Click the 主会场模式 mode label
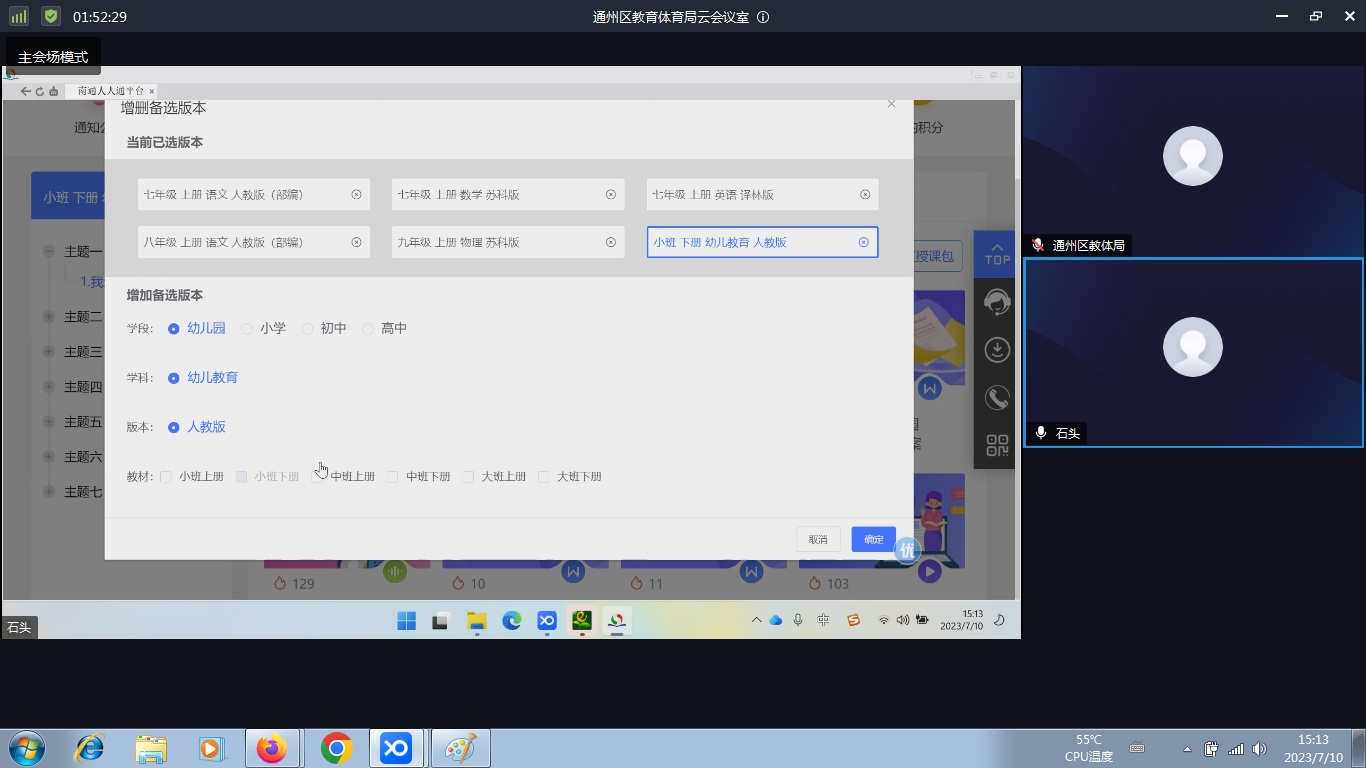Image resolution: width=1366 pixels, height=768 pixels. tap(53, 57)
